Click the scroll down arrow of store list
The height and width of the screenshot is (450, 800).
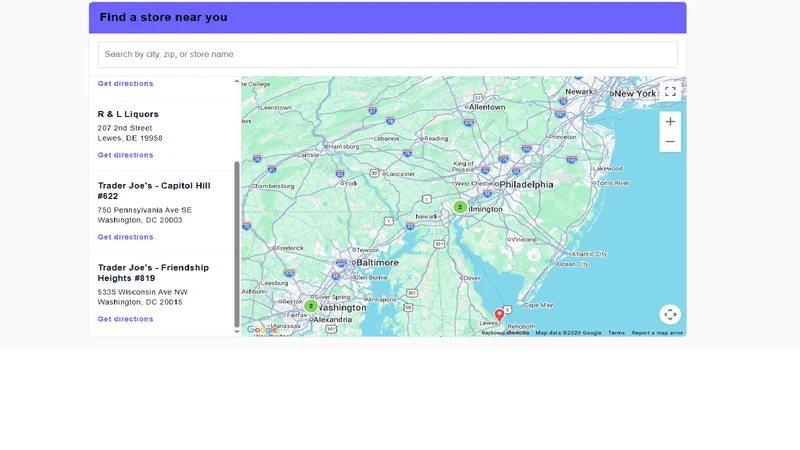pyautogui.click(x=237, y=332)
